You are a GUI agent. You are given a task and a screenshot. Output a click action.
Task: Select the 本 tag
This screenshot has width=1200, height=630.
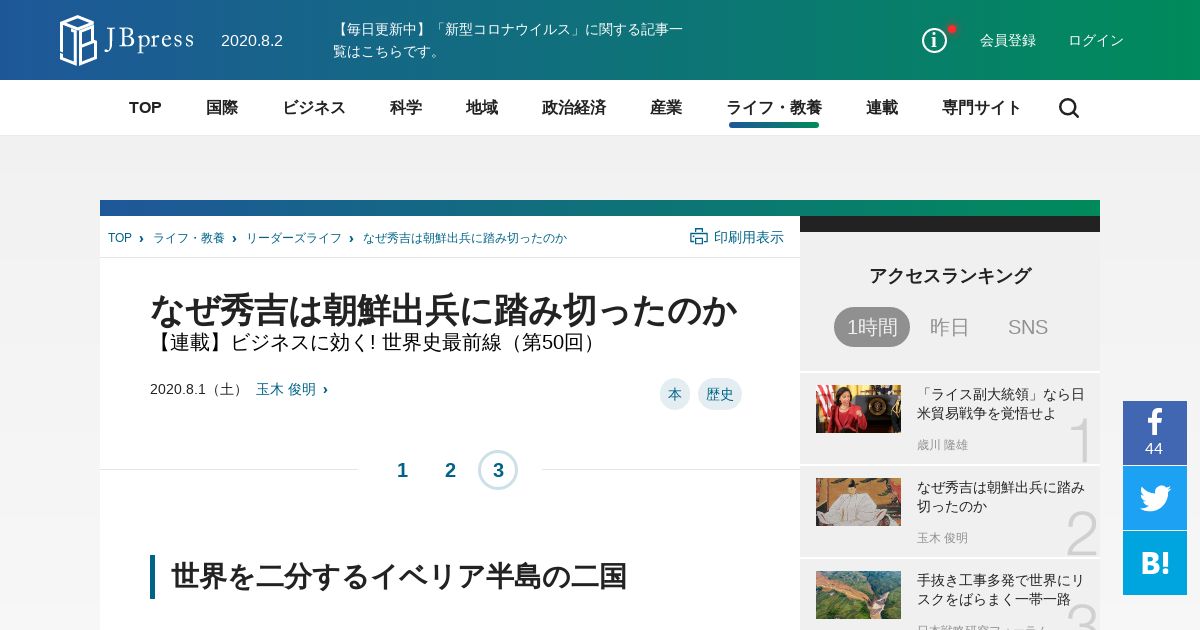coord(675,394)
